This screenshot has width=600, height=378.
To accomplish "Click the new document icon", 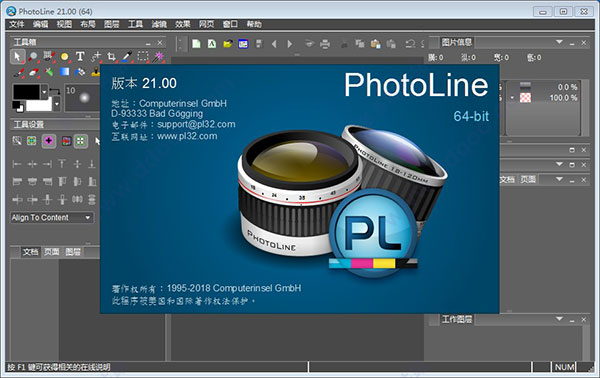I will (x=196, y=44).
